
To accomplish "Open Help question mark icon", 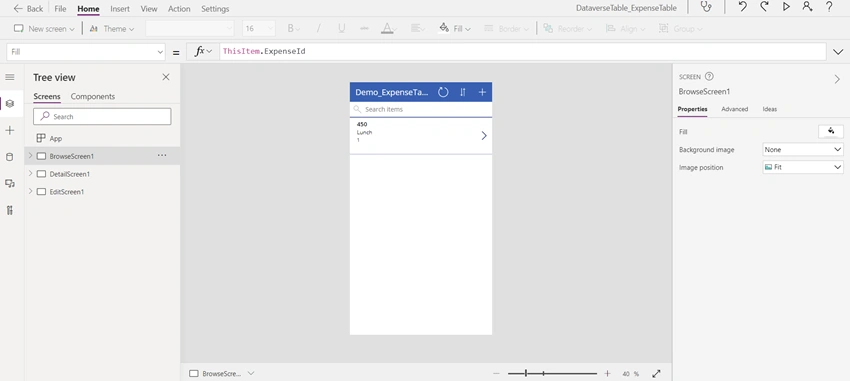I will point(829,7).
